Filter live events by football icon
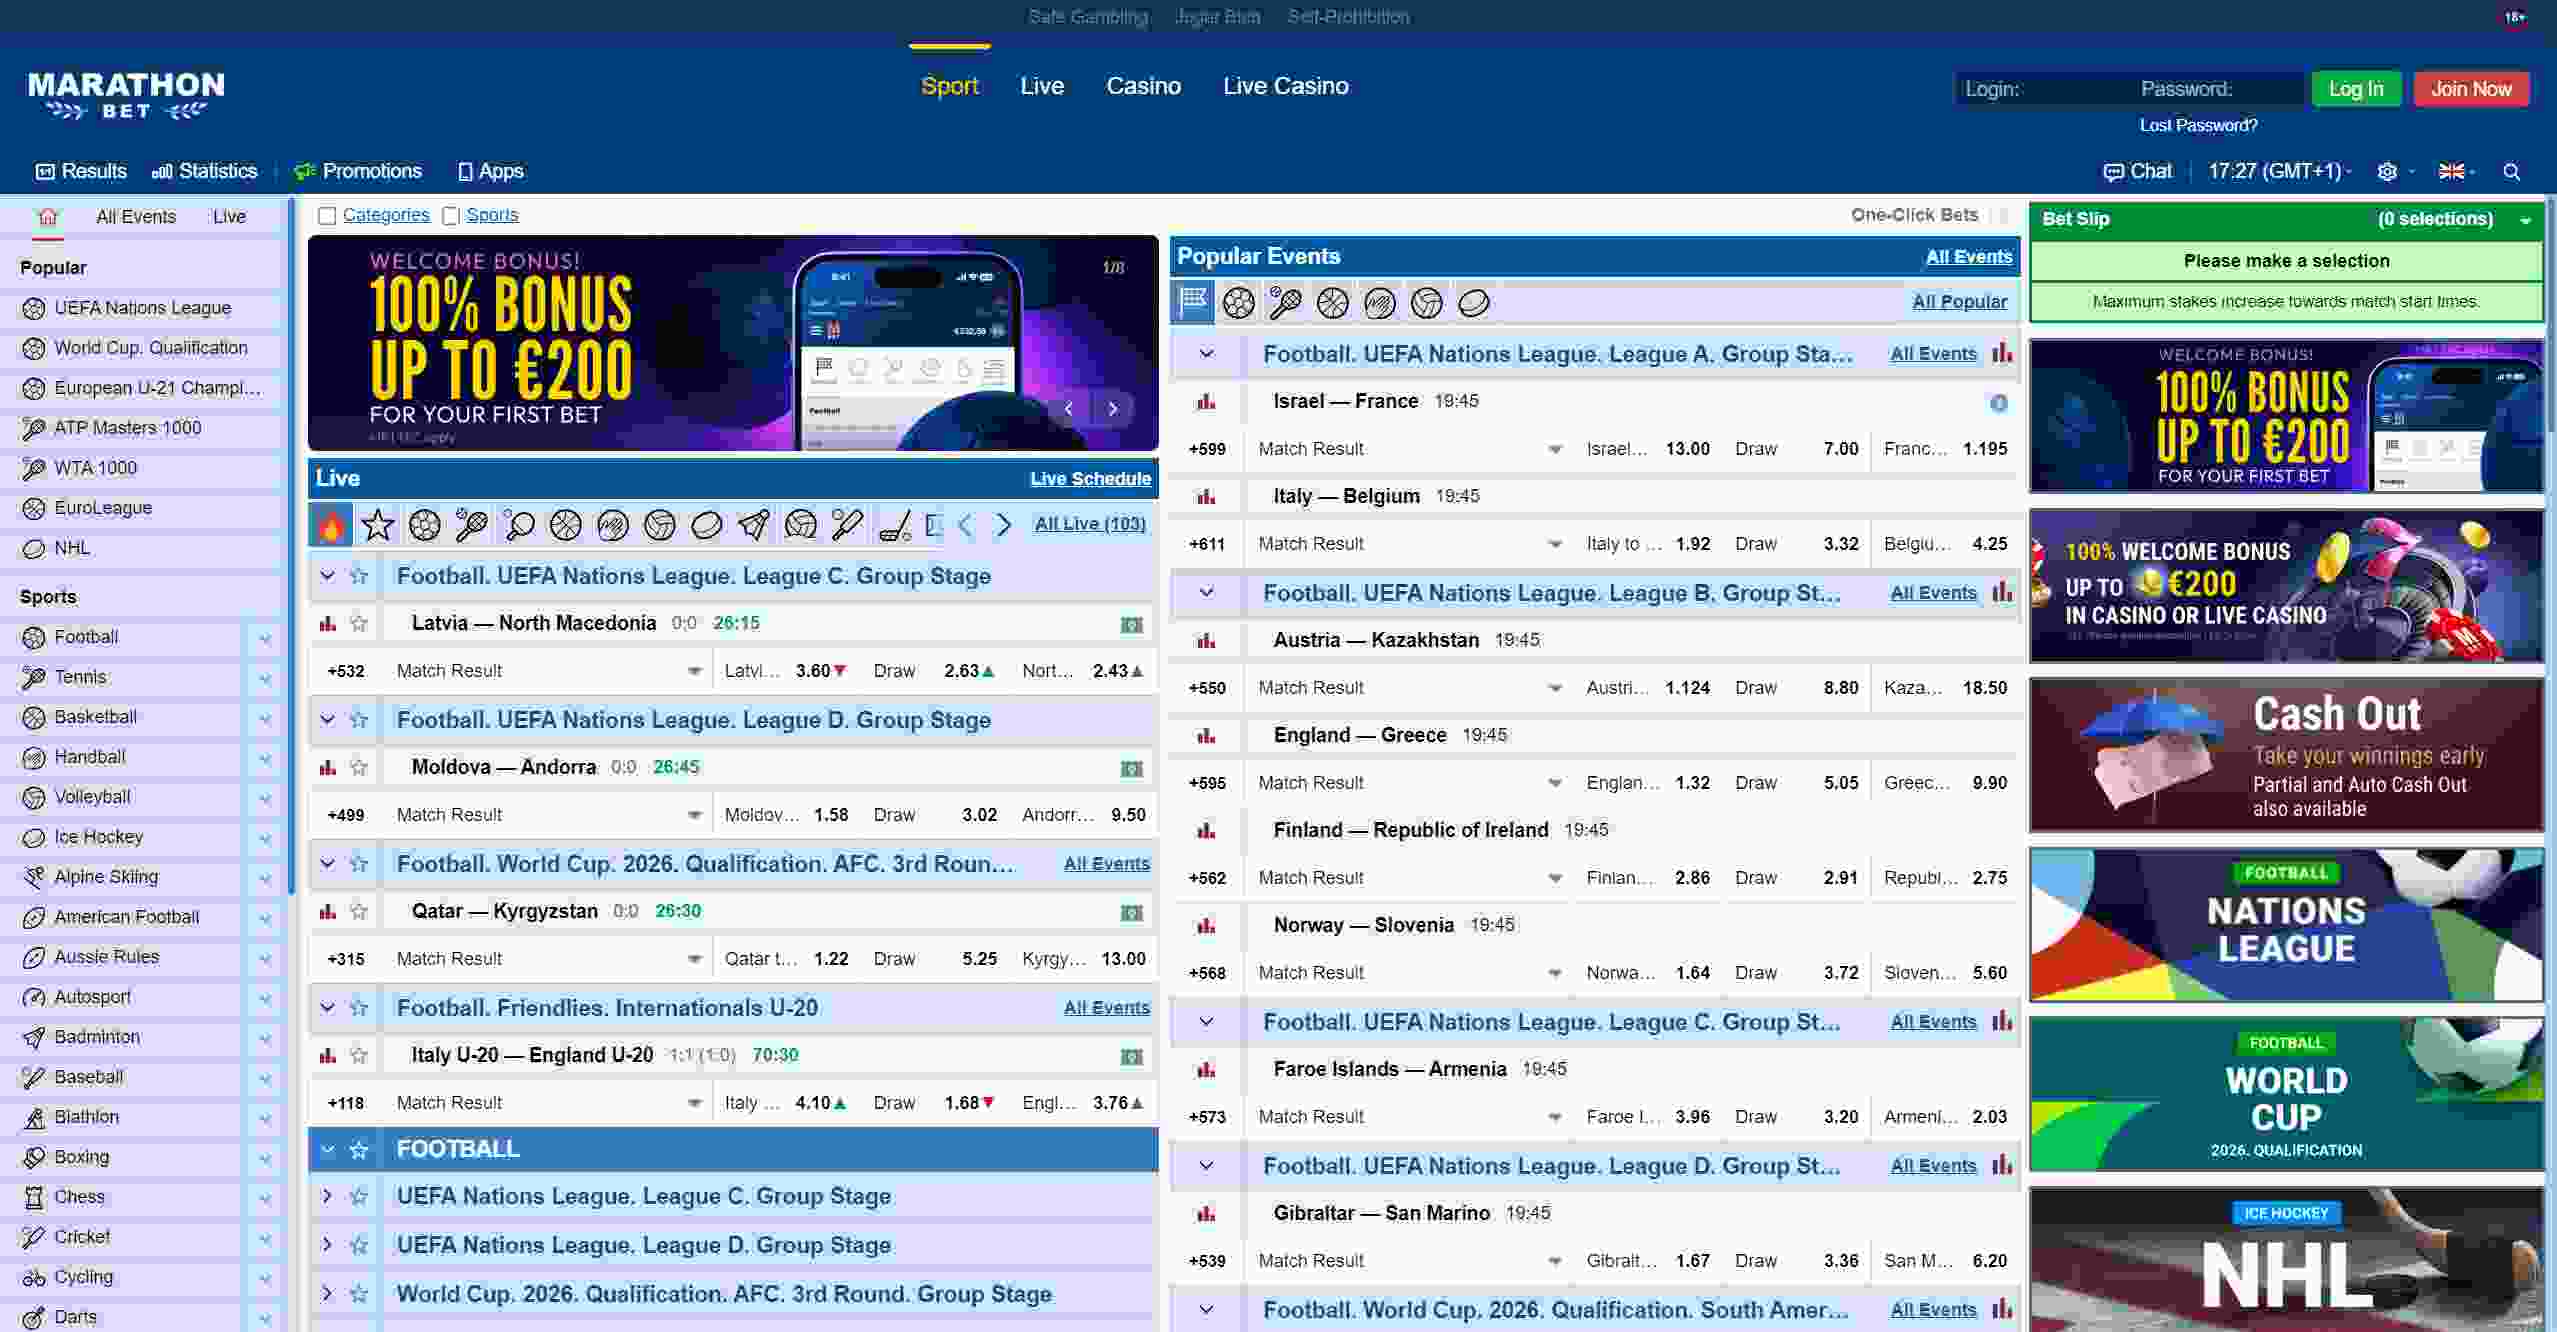Screen dimensions: 2557x1332 click(x=425, y=524)
